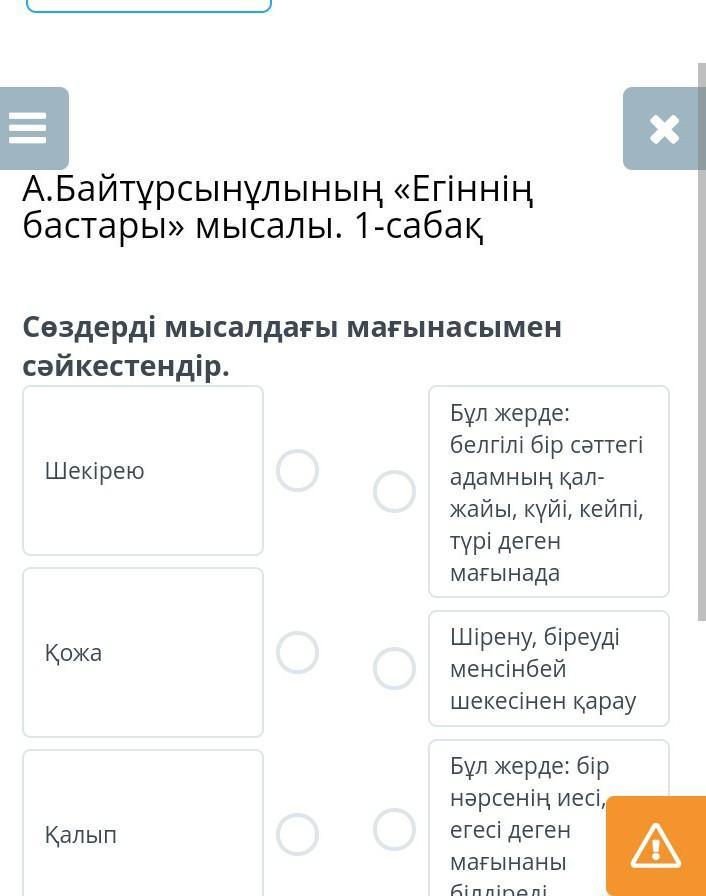Screen dimensions: 706x896
Task: Click the '1-сабақ' text in title
Action: click(419, 227)
